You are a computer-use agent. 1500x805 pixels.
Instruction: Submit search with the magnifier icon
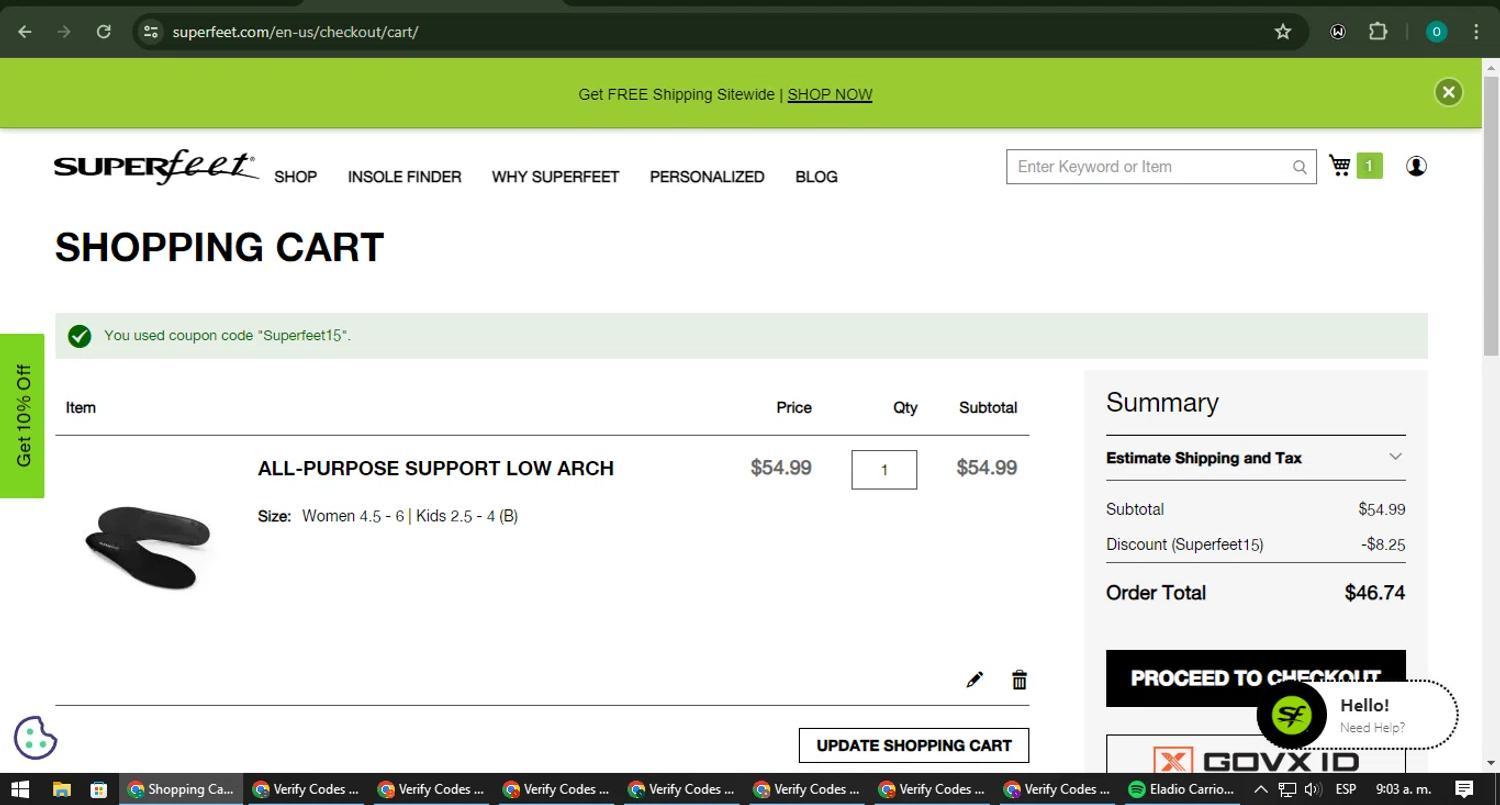click(1300, 167)
